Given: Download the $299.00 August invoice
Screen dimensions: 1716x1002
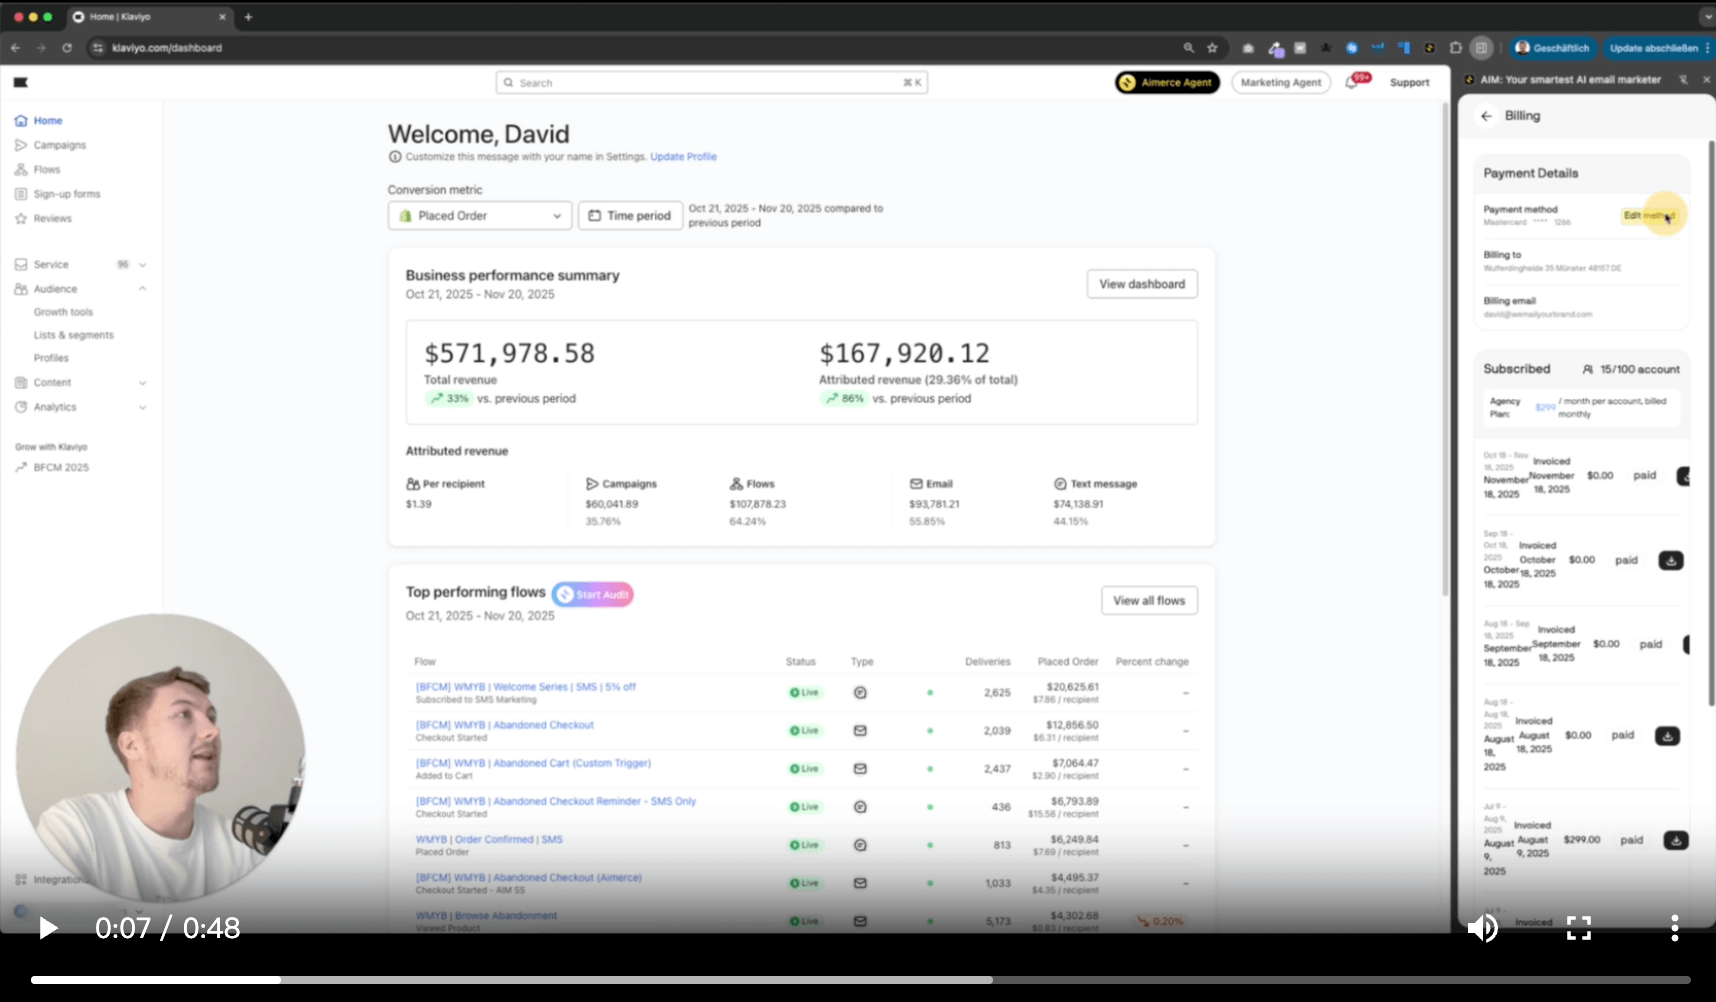Looking at the screenshot, I should [1675, 841].
